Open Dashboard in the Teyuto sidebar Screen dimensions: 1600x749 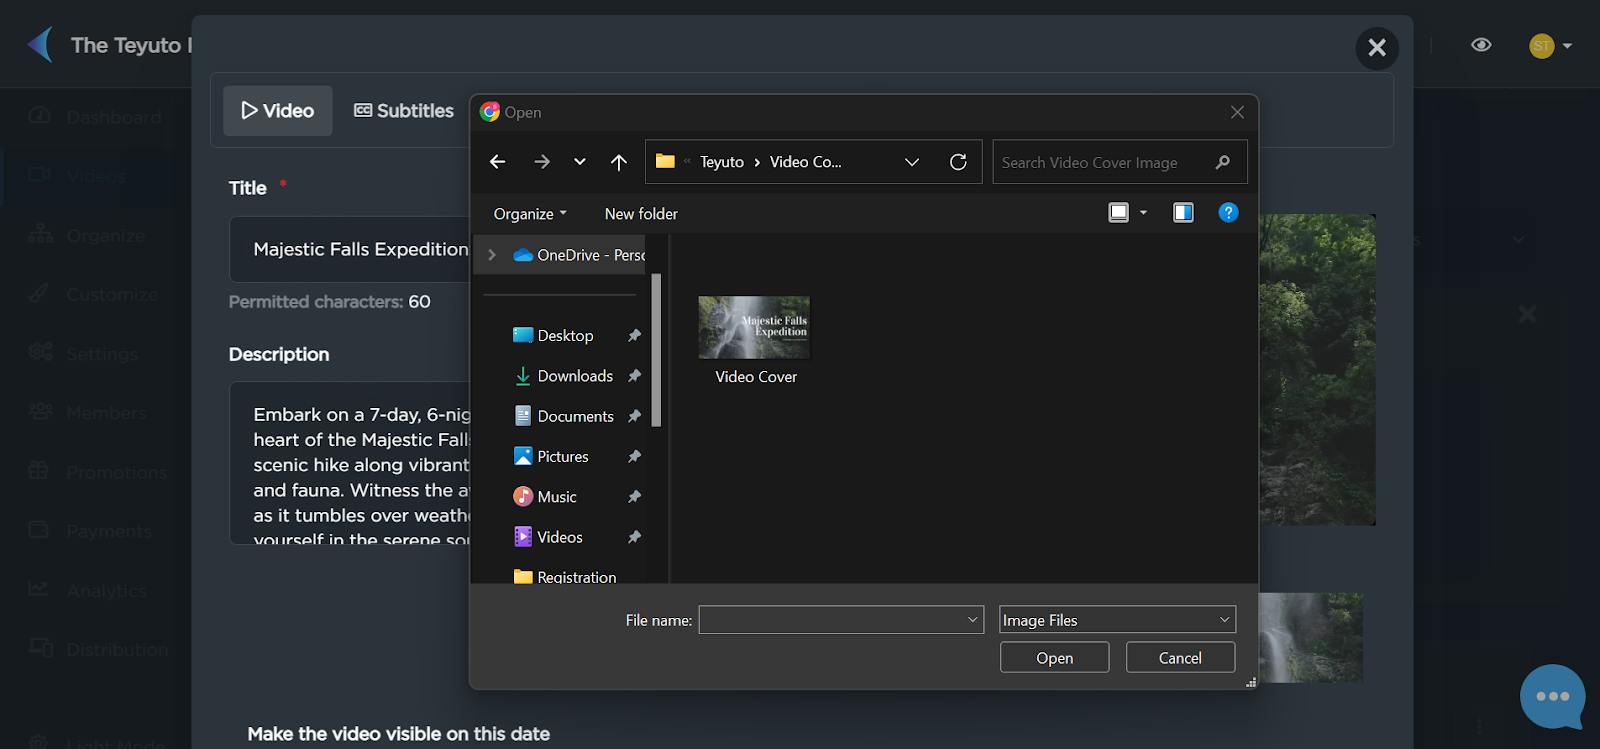click(96, 117)
